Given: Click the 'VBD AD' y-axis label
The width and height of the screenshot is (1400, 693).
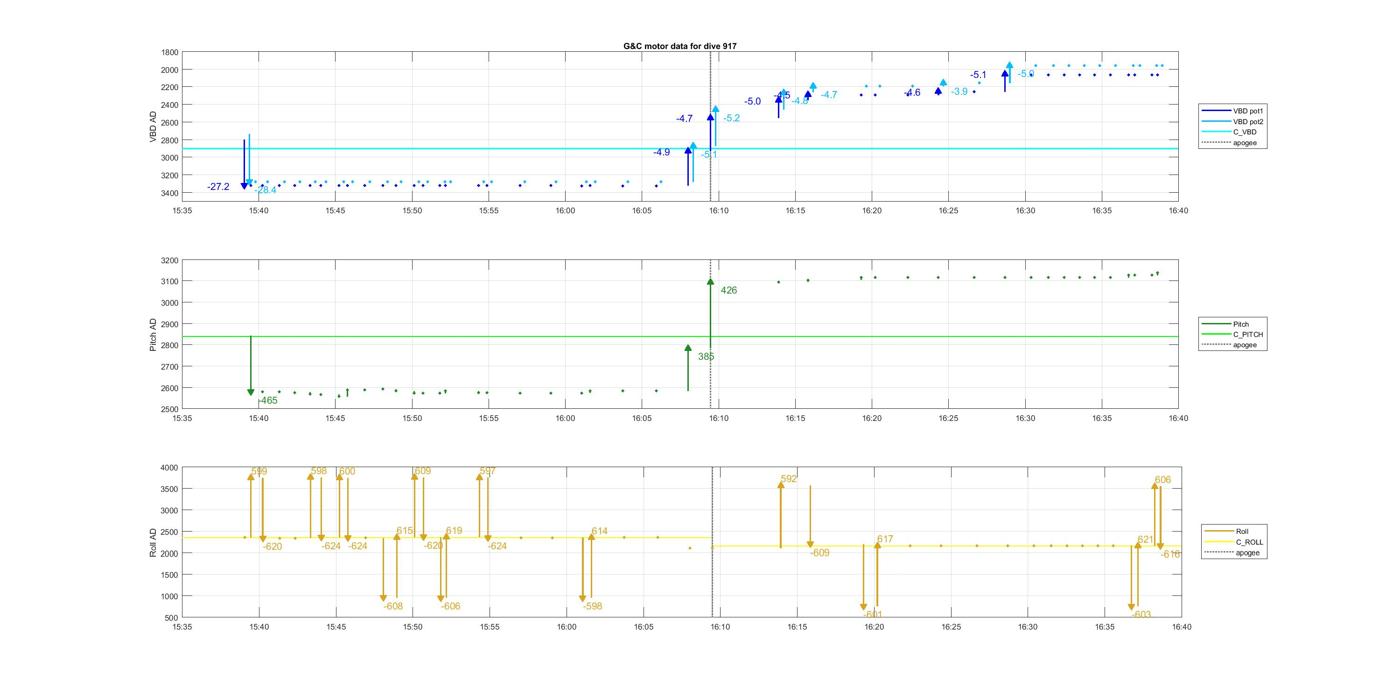Looking at the screenshot, I should [153, 124].
